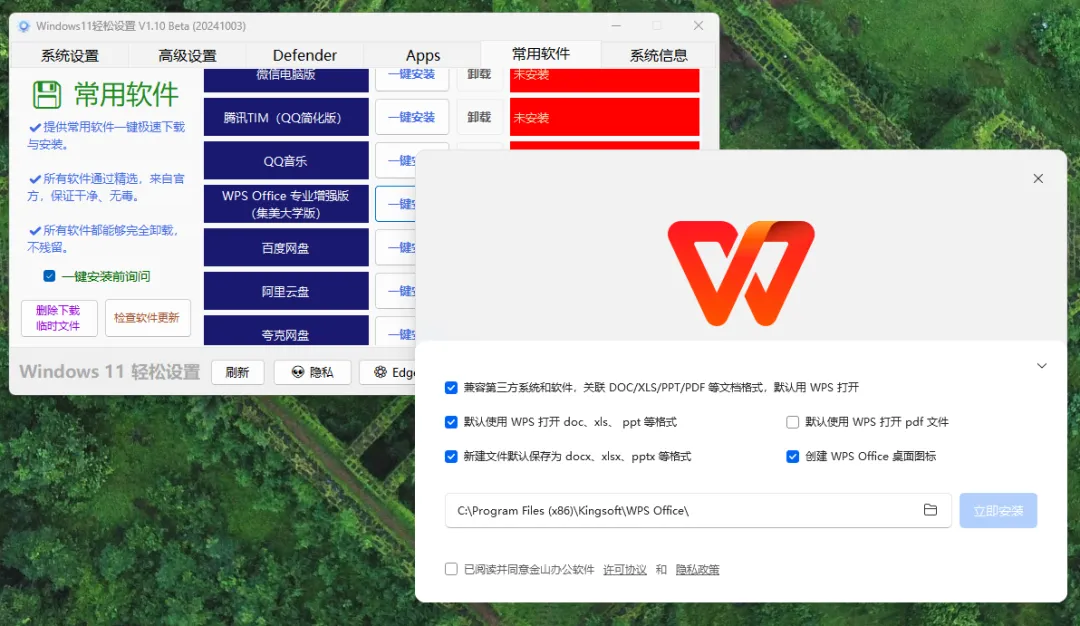Screen dimensions: 1080x626
Task: Uncheck 创建 WPS Office 桌面图标
Action: 792,457
